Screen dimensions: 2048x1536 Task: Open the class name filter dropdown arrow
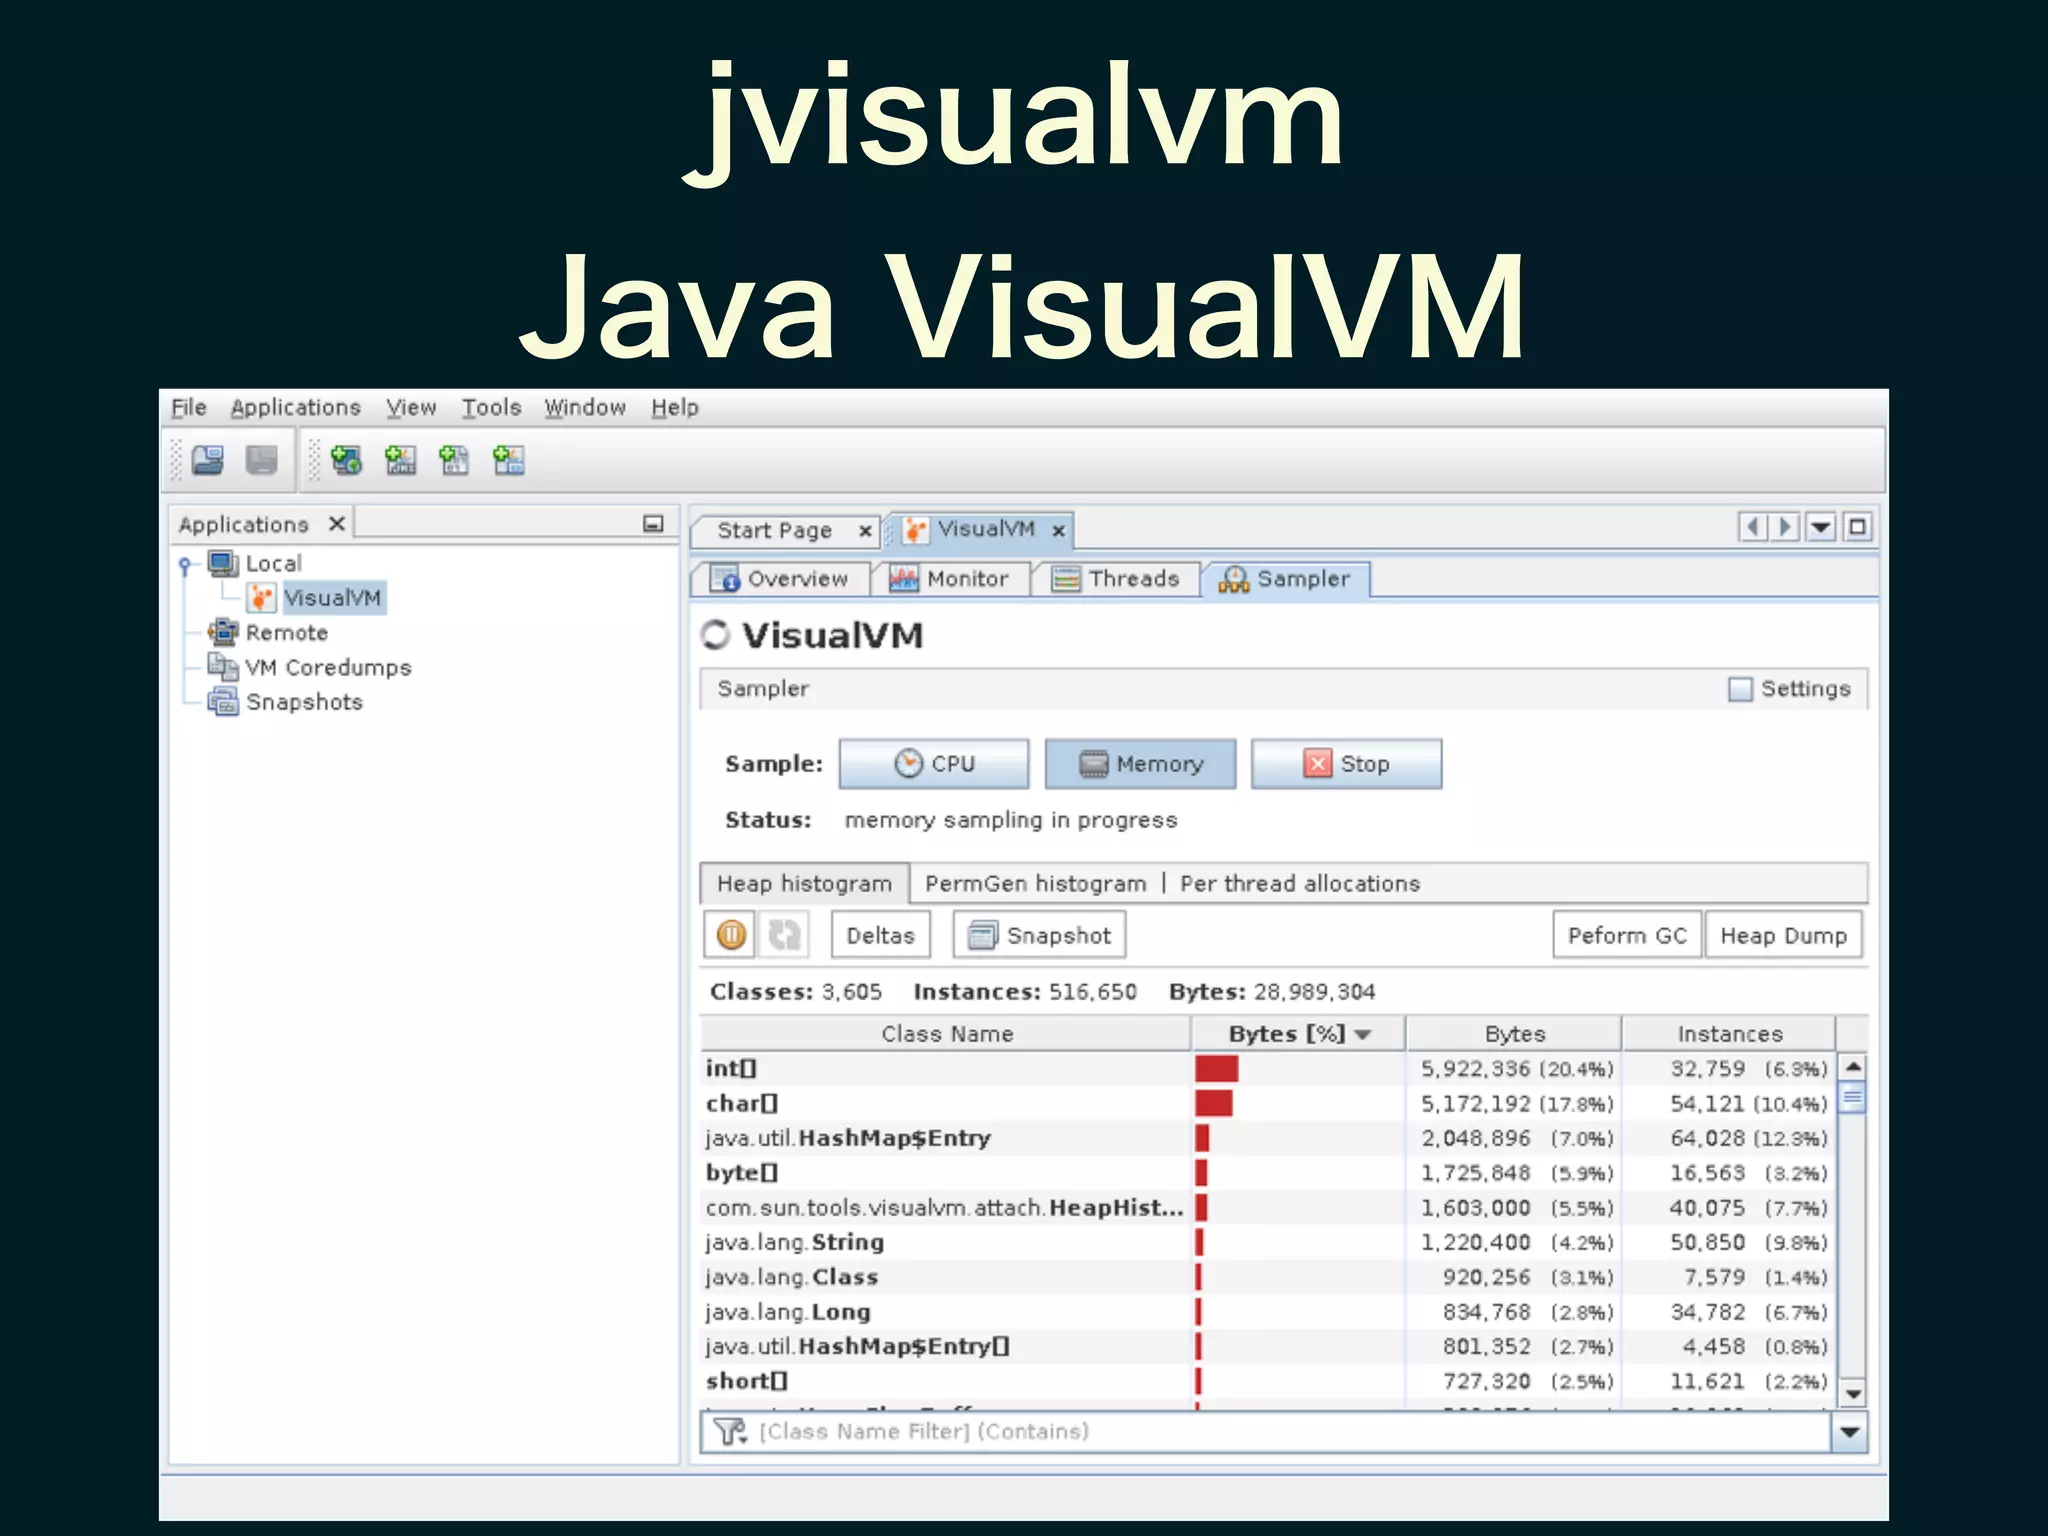point(1850,1432)
